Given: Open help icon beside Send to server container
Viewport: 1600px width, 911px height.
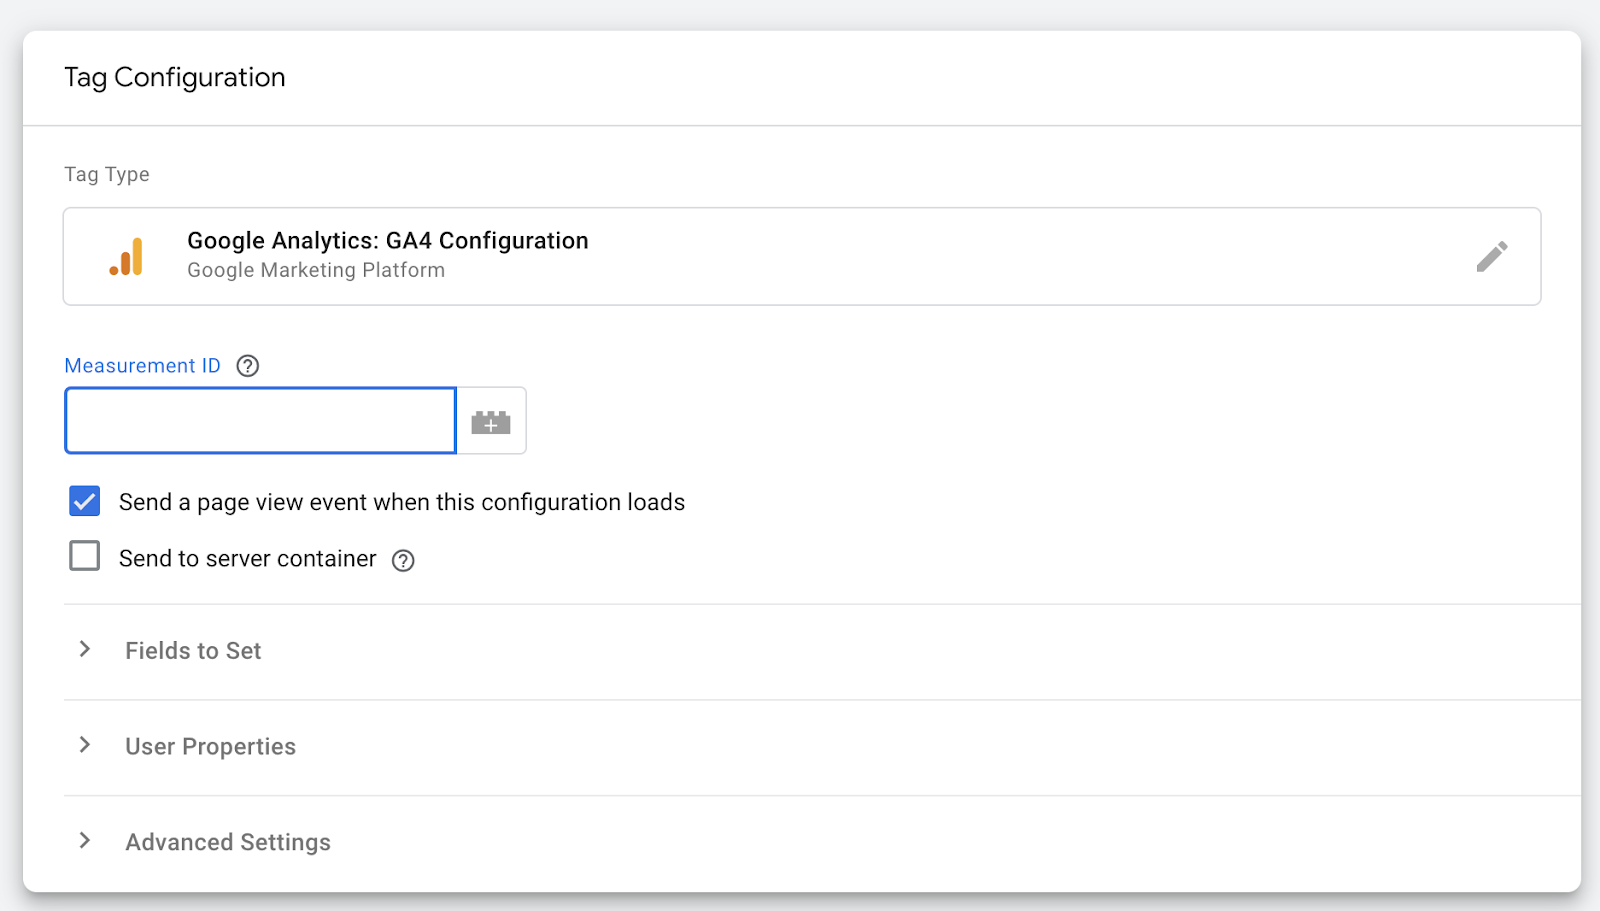Looking at the screenshot, I should coord(403,561).
